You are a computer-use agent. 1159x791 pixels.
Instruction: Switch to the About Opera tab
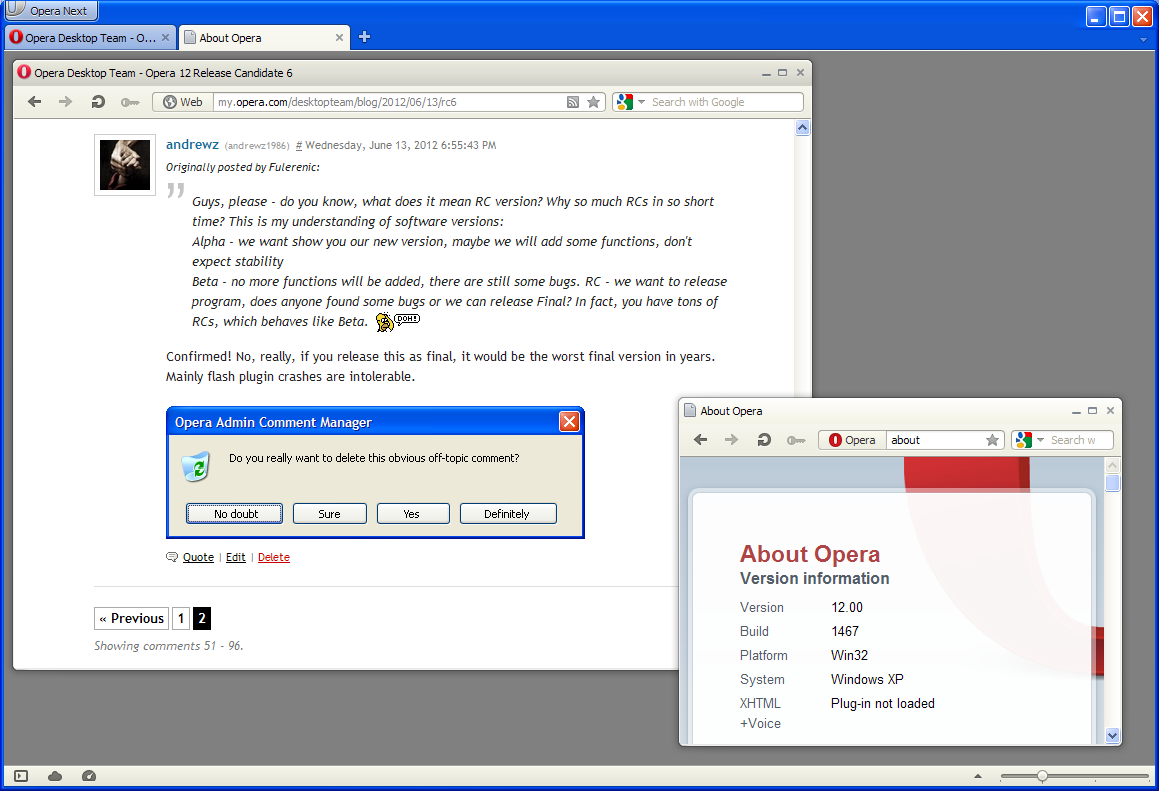coord(263,38)
